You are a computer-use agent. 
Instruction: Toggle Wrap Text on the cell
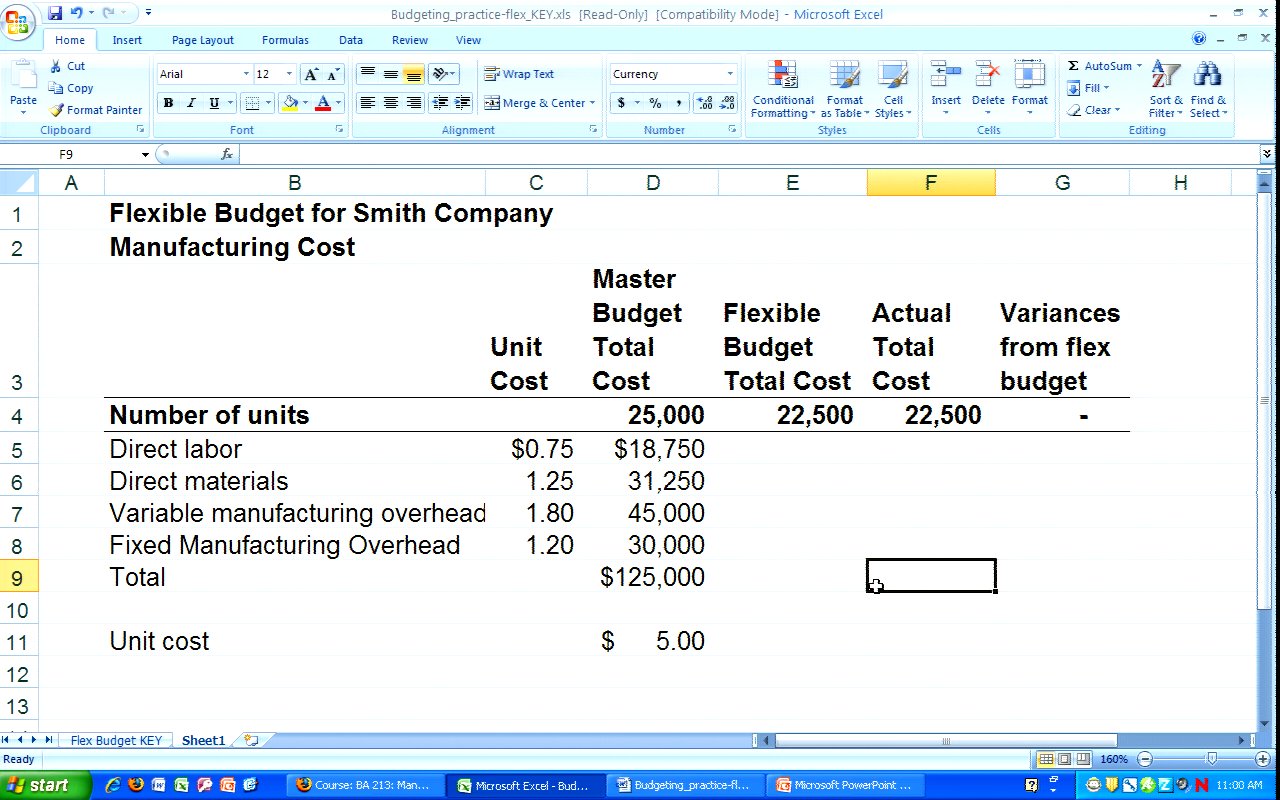[519, 74]
